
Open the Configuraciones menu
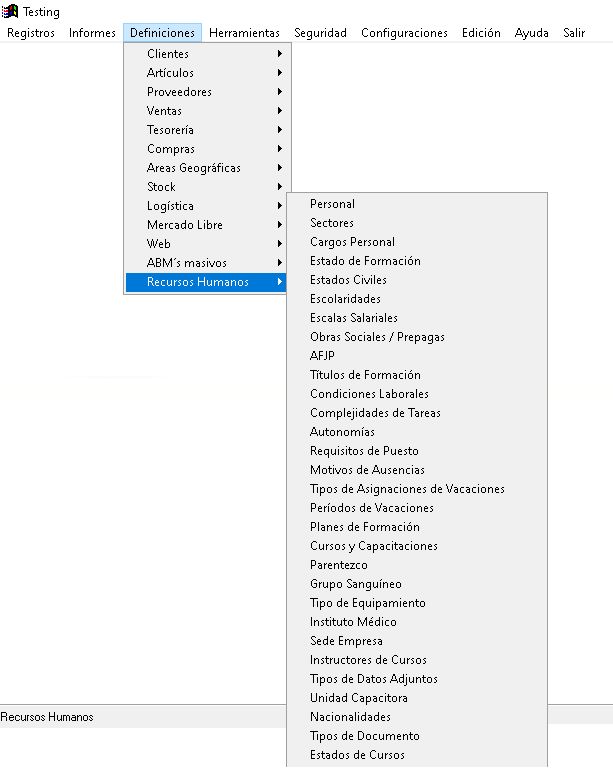(x=404, y=33)
